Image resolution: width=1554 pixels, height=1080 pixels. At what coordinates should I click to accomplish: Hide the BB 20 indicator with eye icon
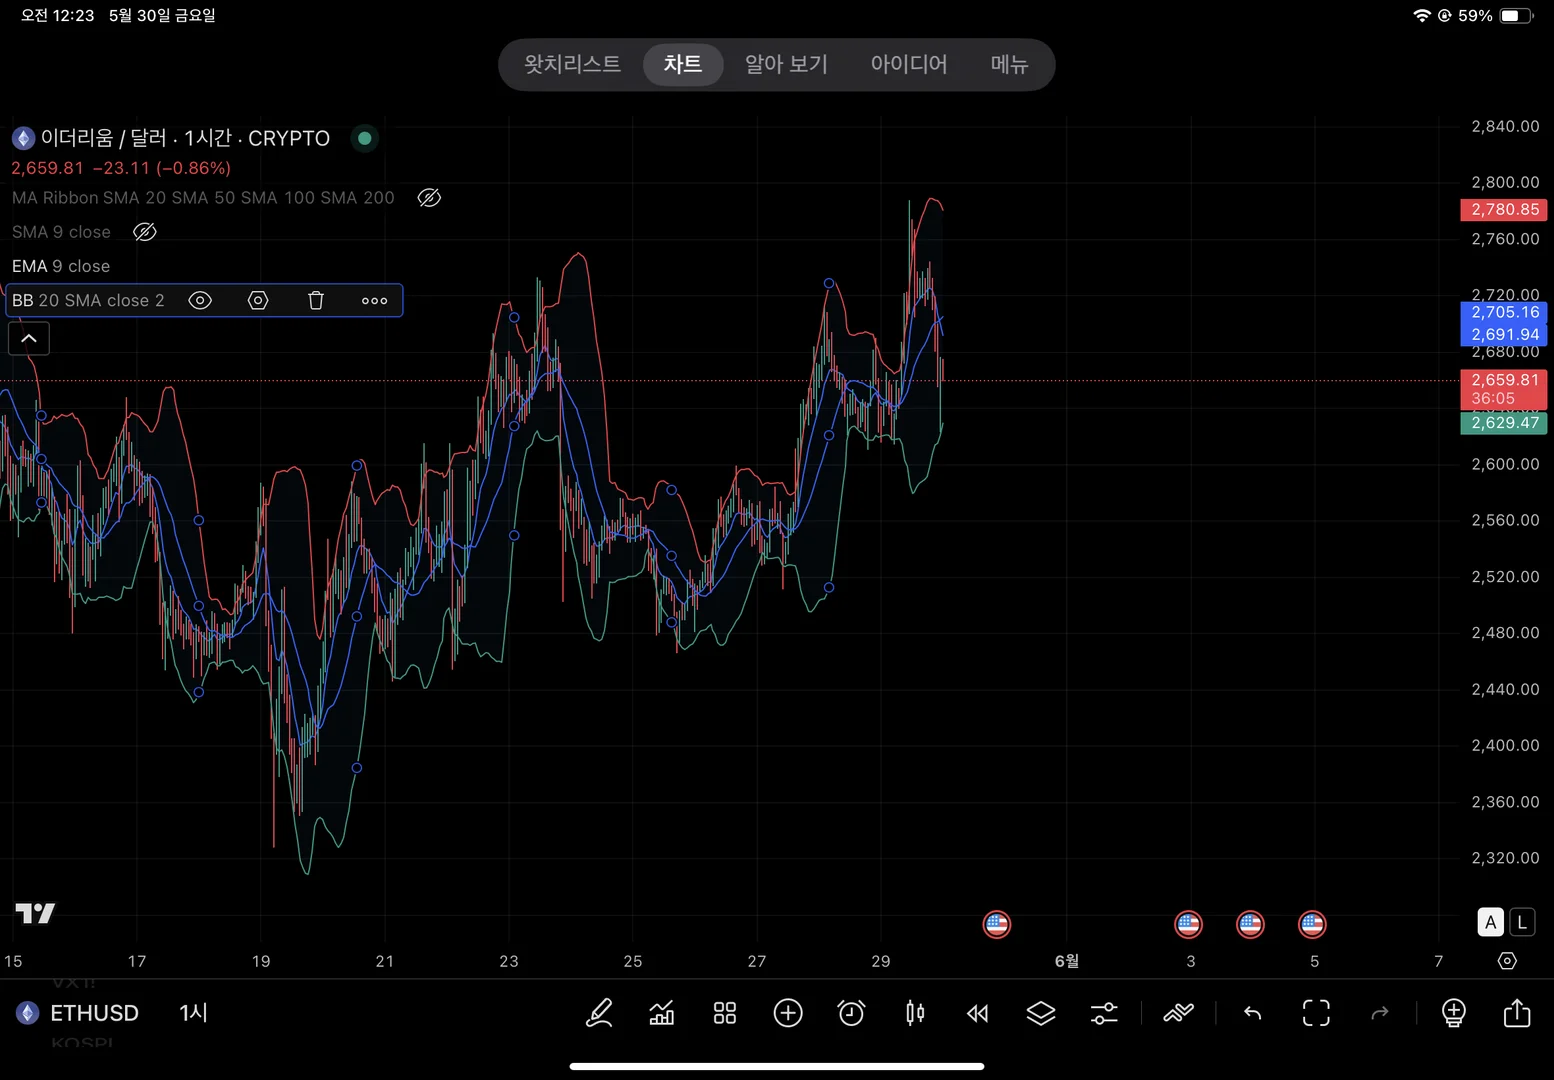click(200, 301)
